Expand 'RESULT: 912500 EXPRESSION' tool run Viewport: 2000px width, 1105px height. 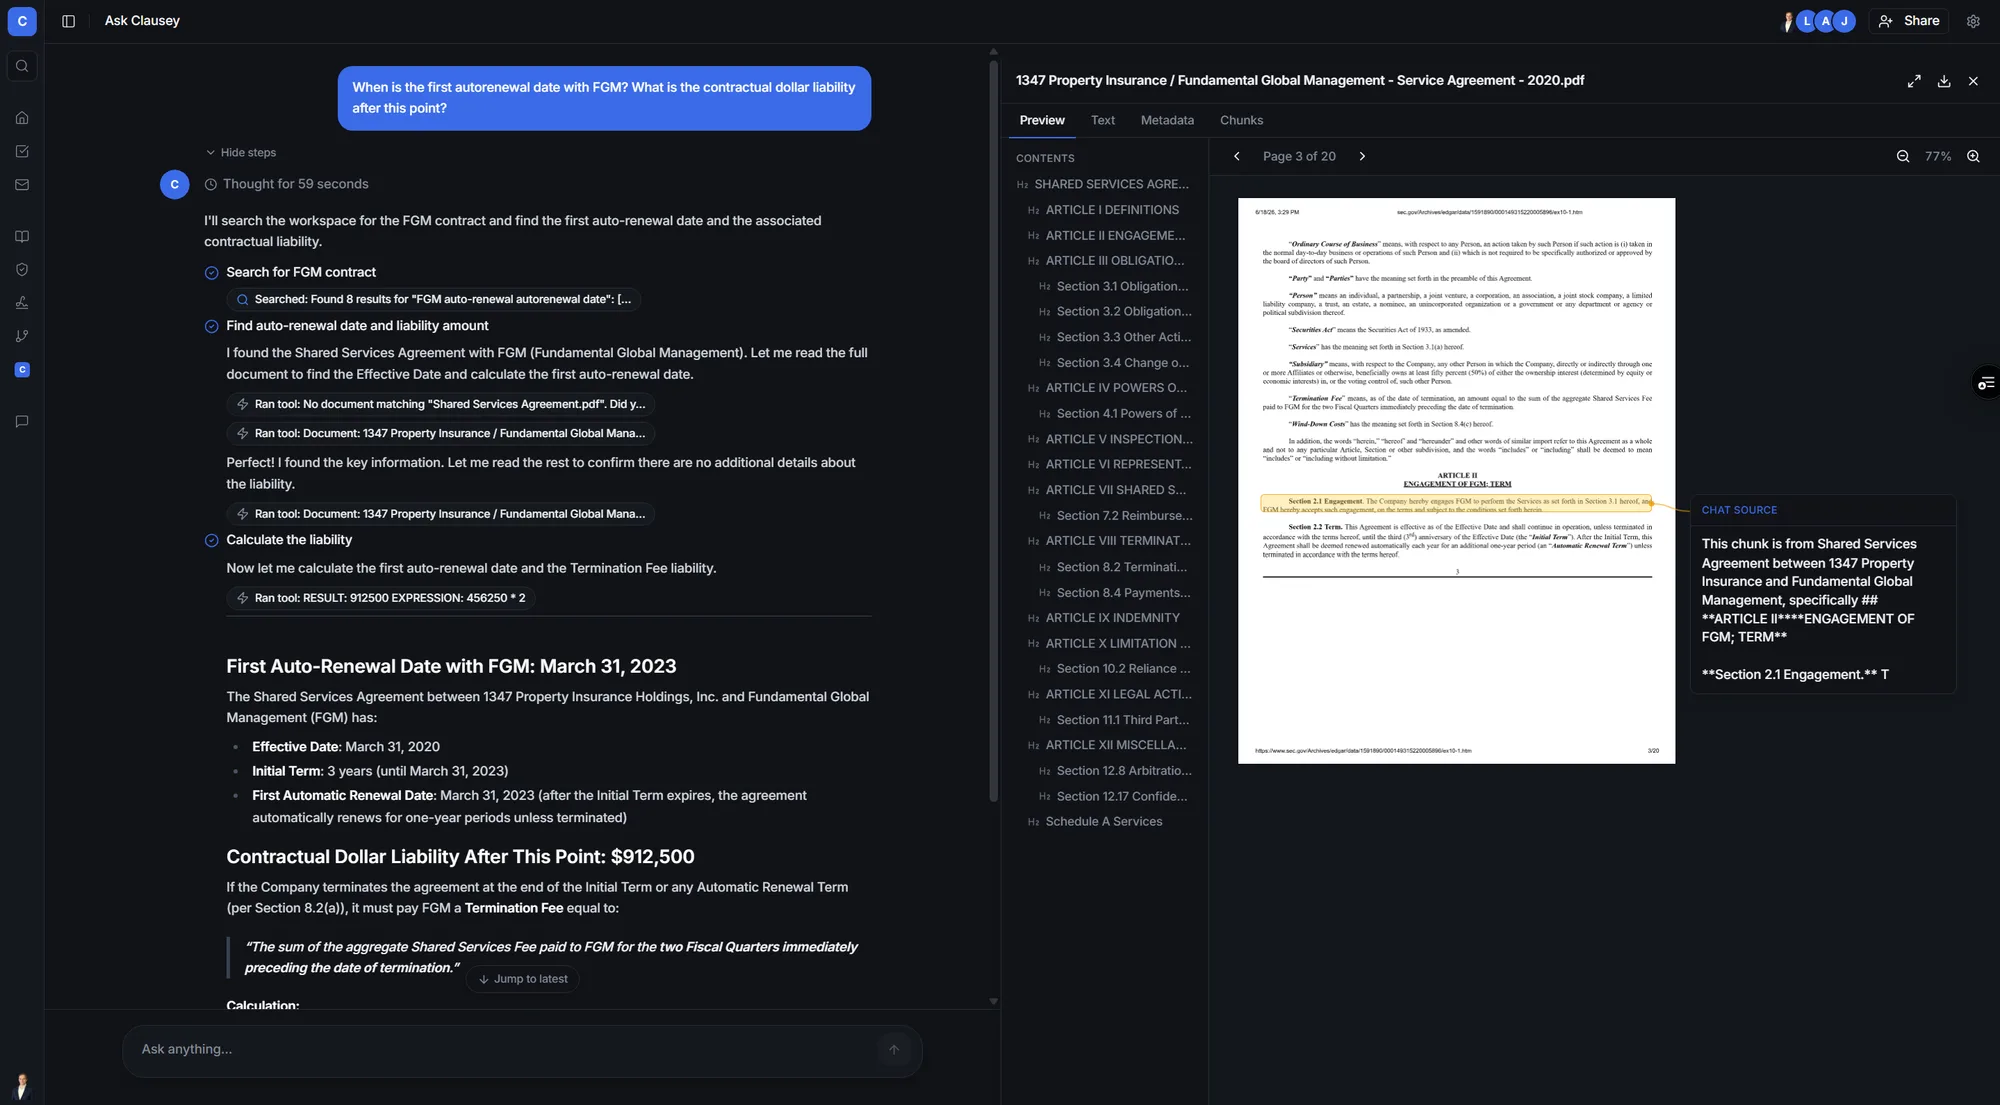[381, 598]
